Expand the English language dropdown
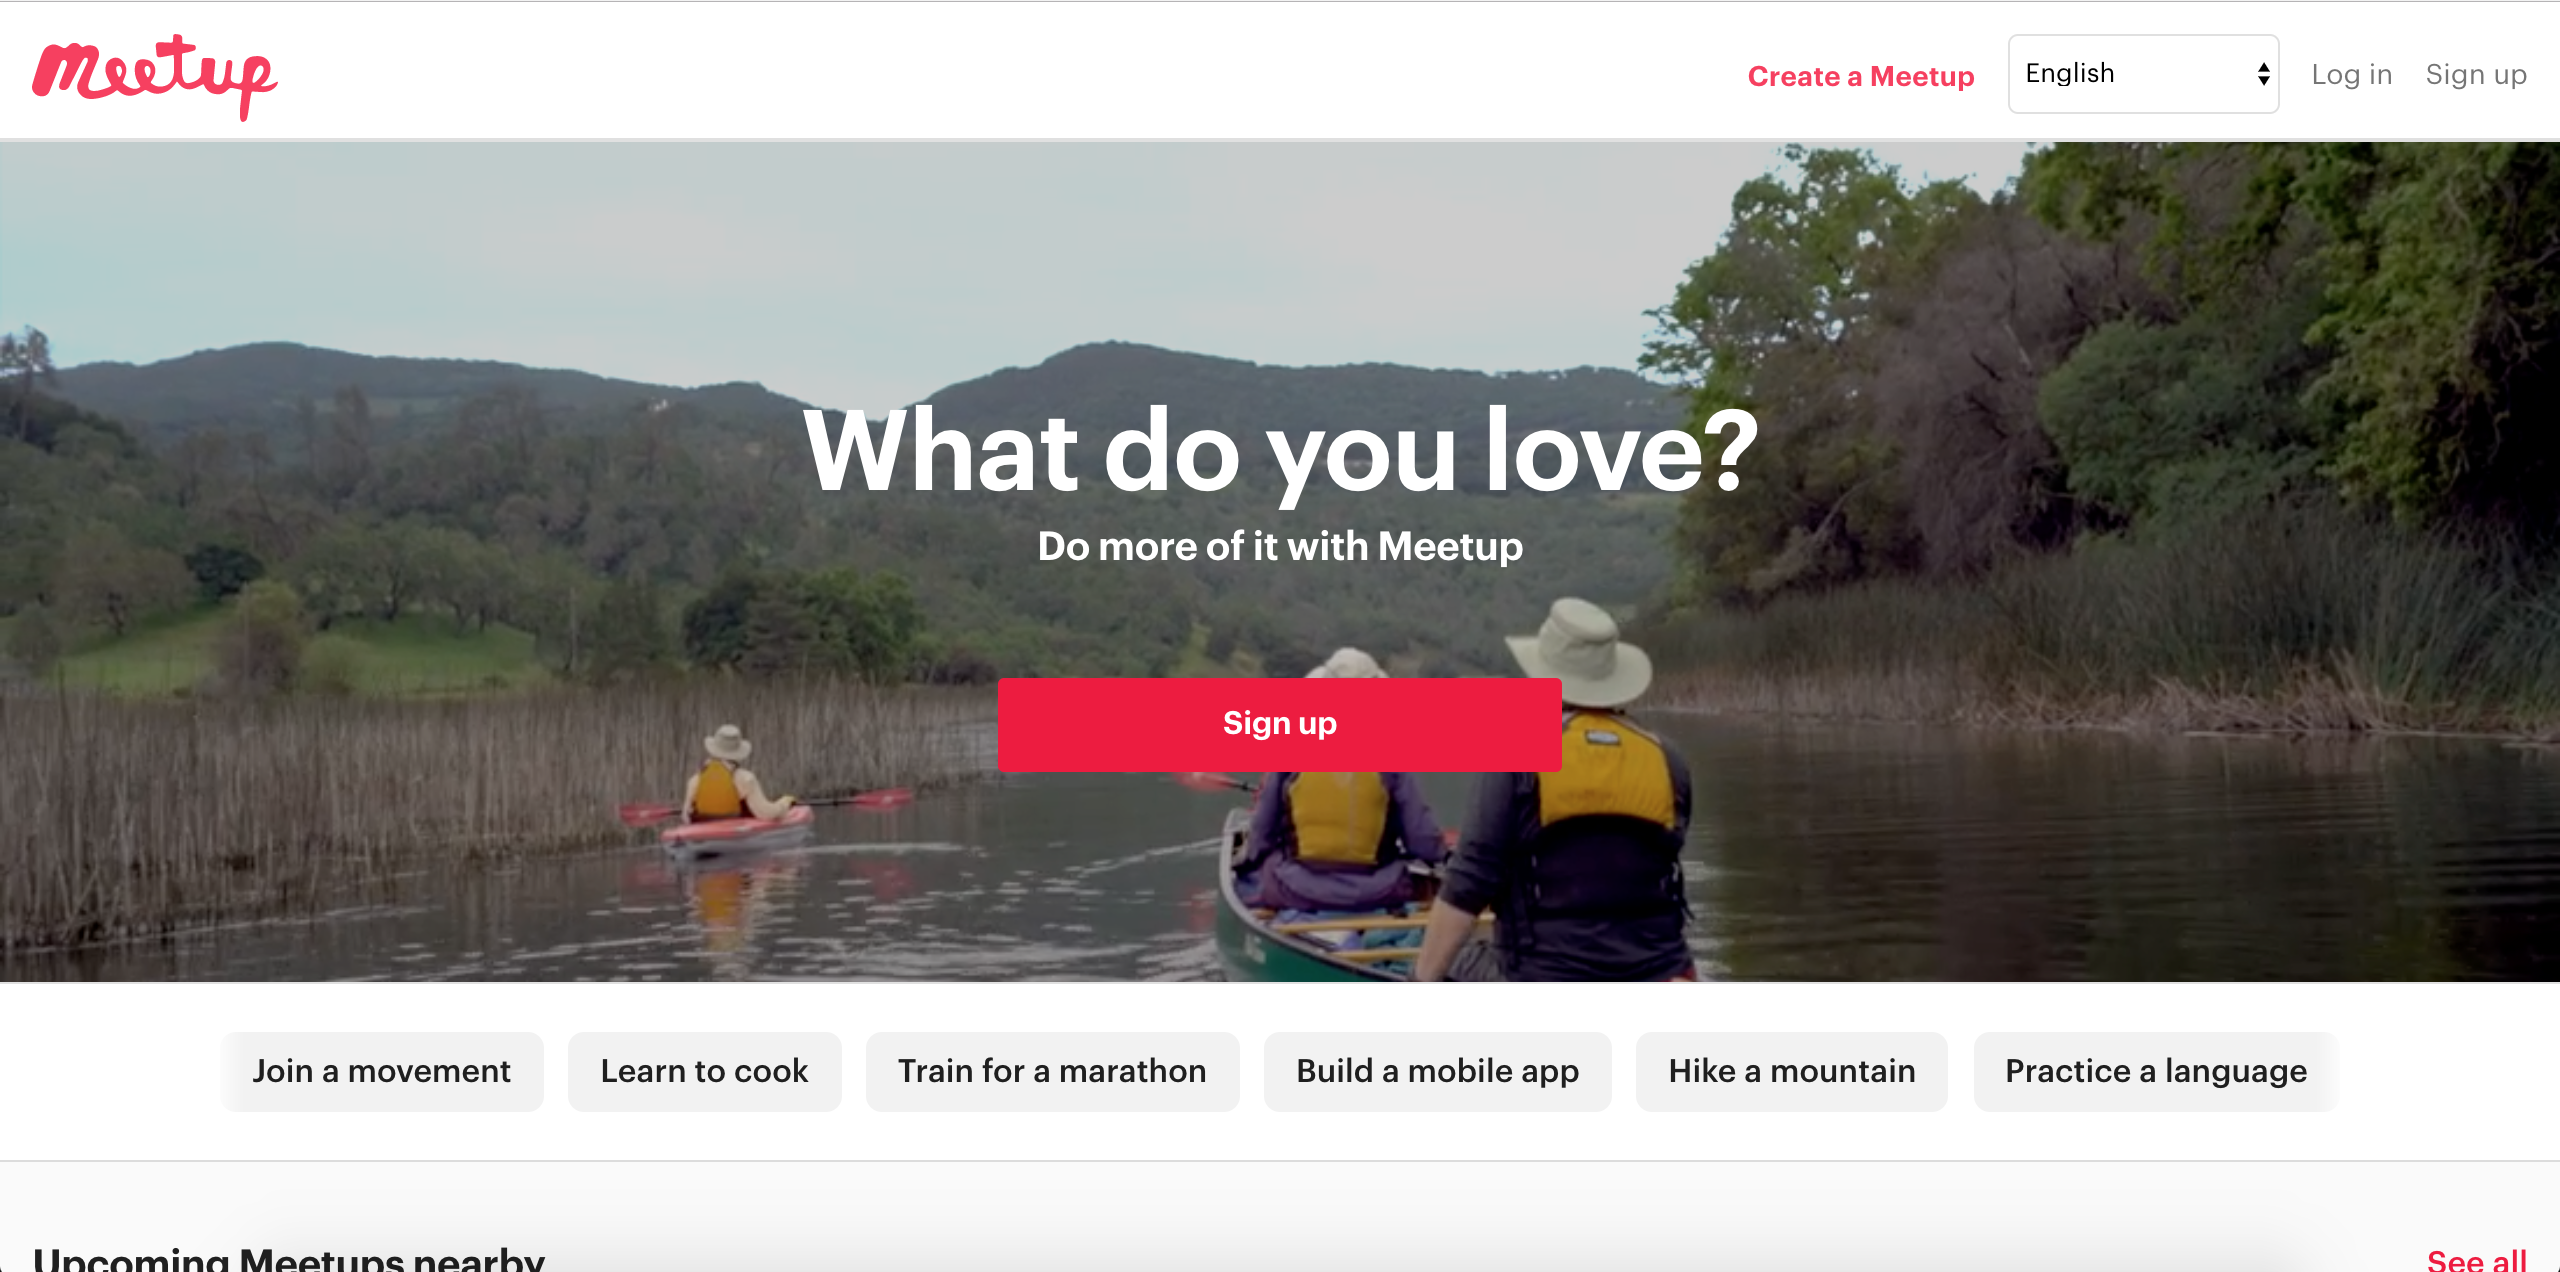Image resolution: width=2560 pixels, height=1272 pixels. (x=2143, y=74)
